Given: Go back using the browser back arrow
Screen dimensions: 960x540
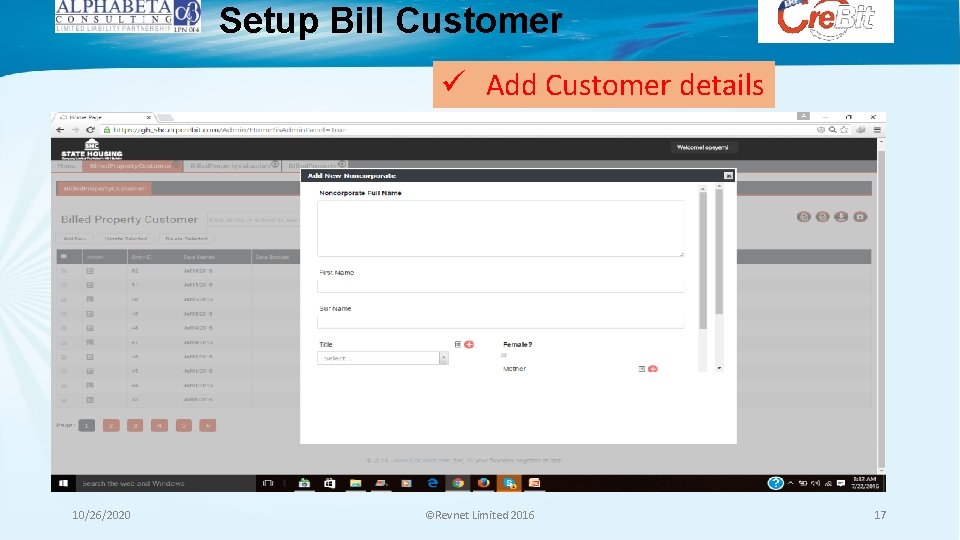Looking at the screenshot, I should (x=60, y=130).
